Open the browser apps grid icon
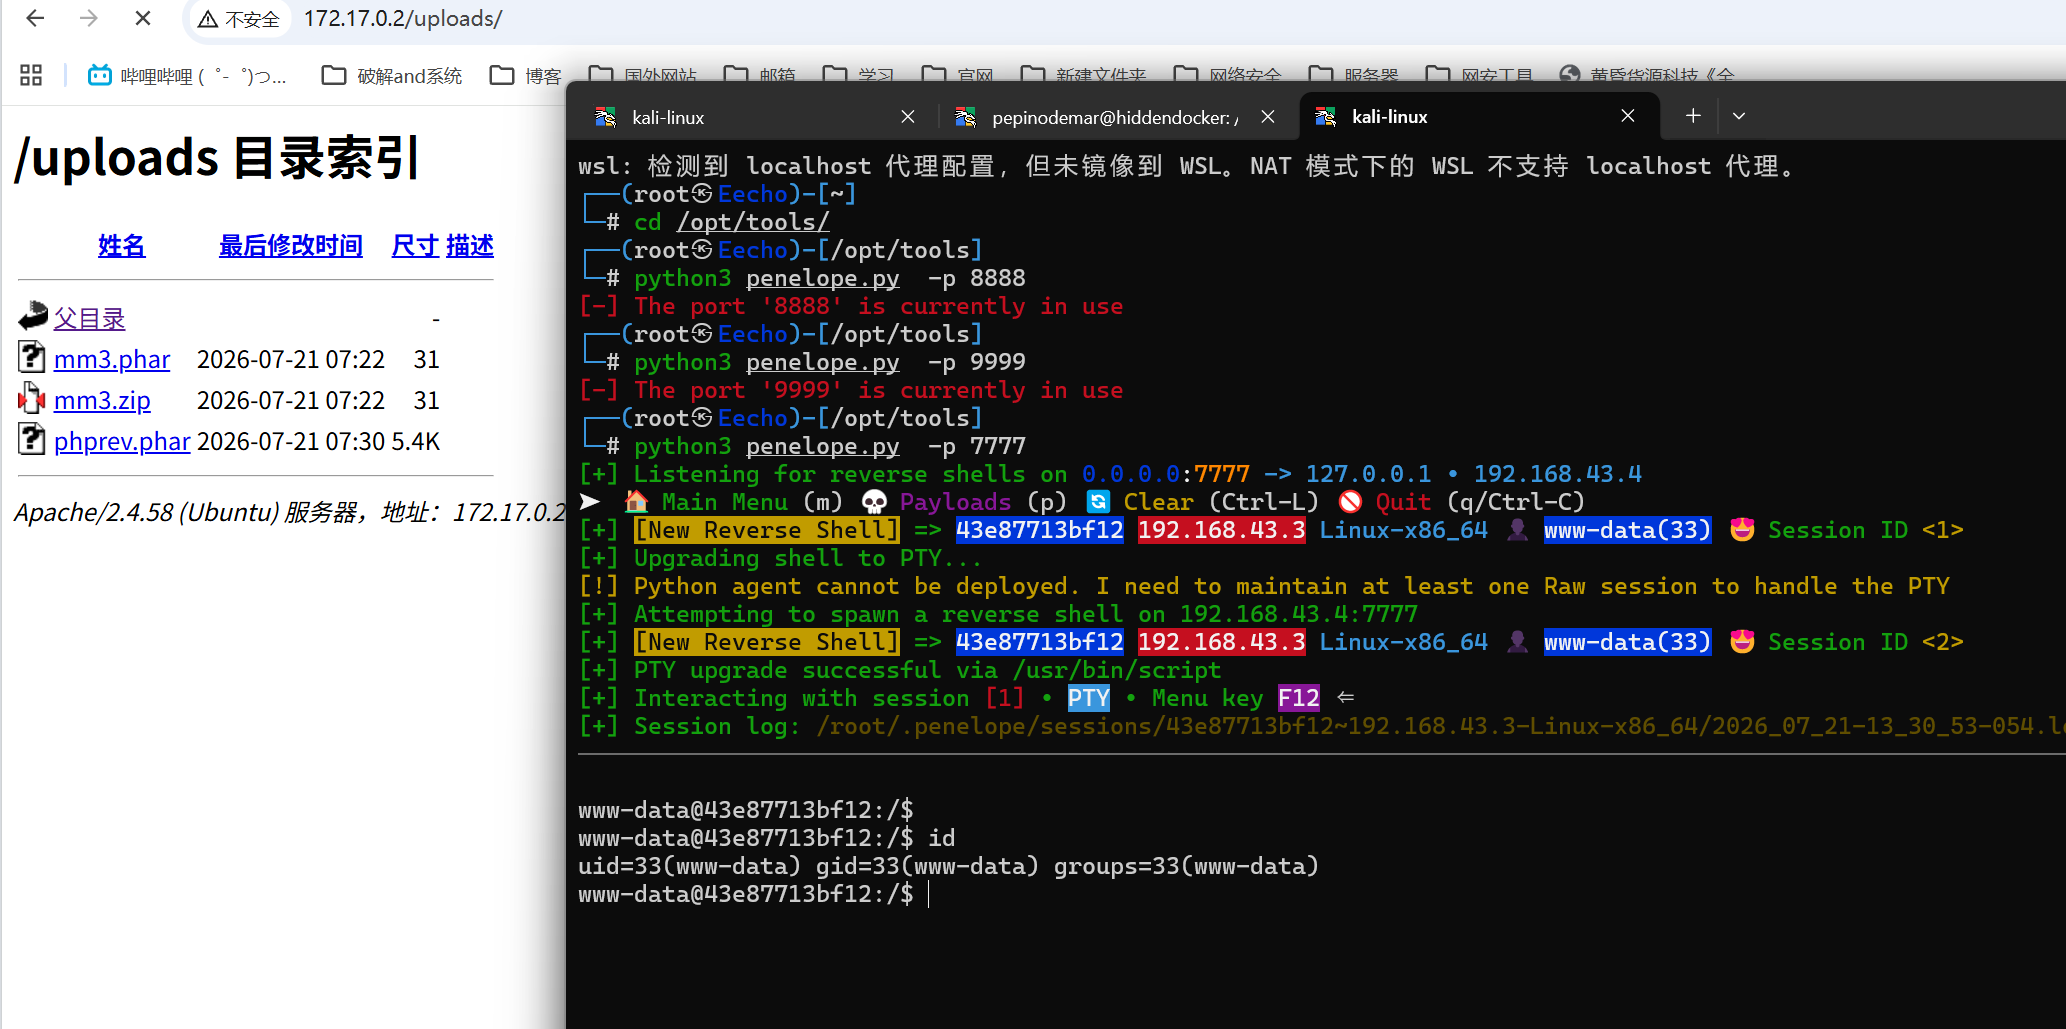The image size is (2066, 1029). tap(31, 75)
